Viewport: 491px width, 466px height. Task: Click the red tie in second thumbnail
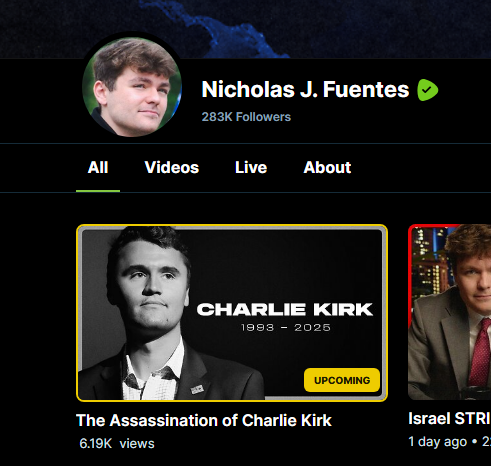[480, 353]
